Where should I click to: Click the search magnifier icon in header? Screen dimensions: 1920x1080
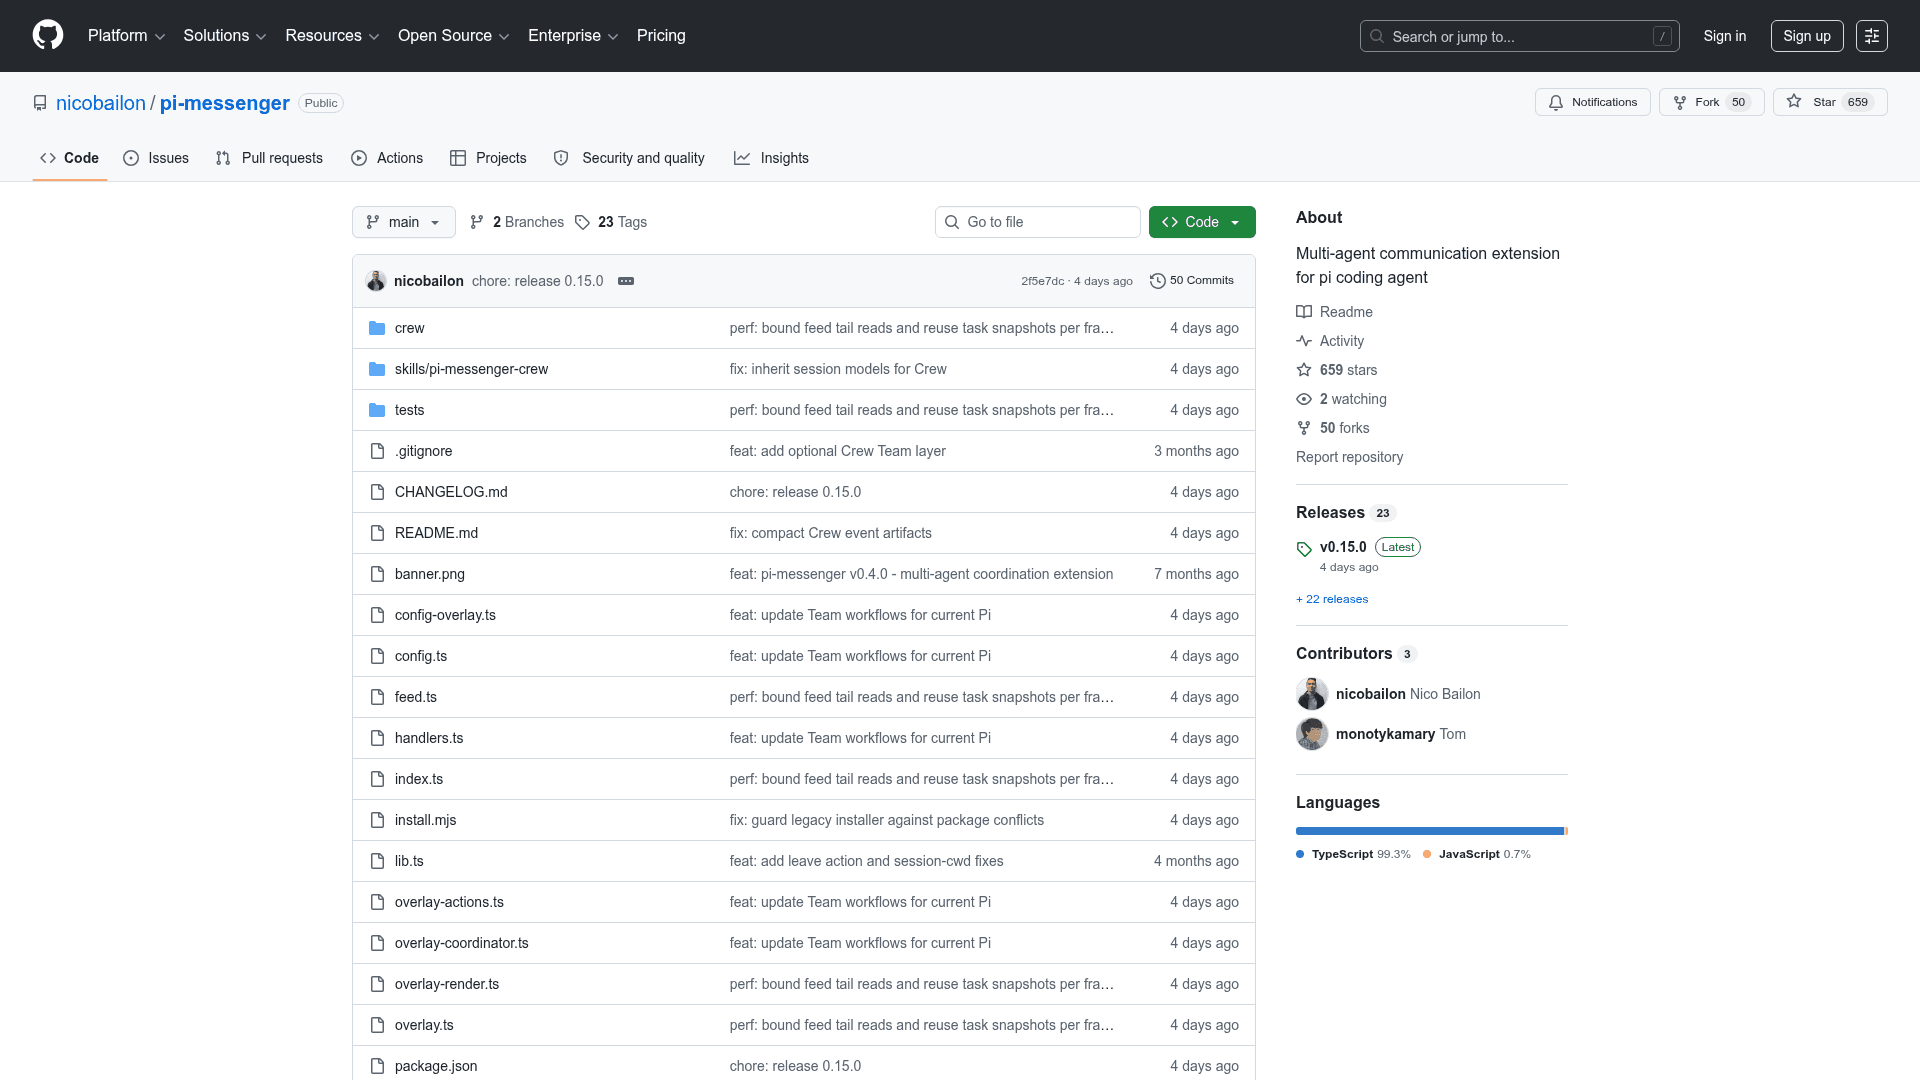coord(1377,36)
